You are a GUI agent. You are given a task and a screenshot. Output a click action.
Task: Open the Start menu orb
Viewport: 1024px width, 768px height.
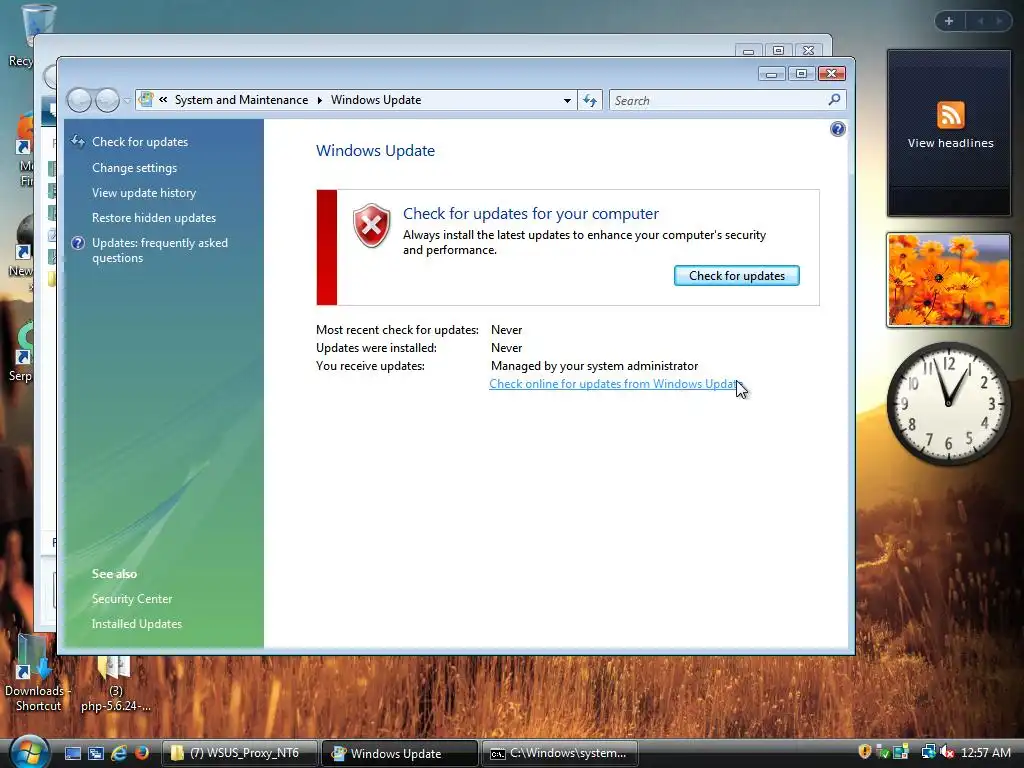(29, 752)
